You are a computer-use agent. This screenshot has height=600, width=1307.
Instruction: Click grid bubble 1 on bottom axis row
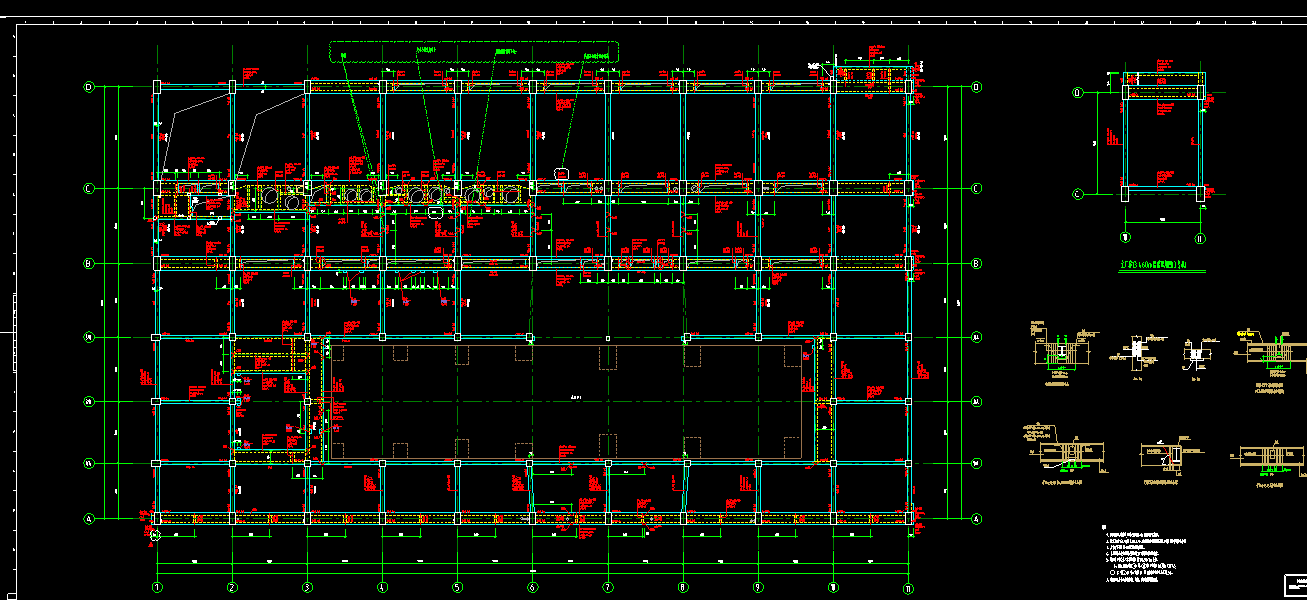(x=157, y=586)
